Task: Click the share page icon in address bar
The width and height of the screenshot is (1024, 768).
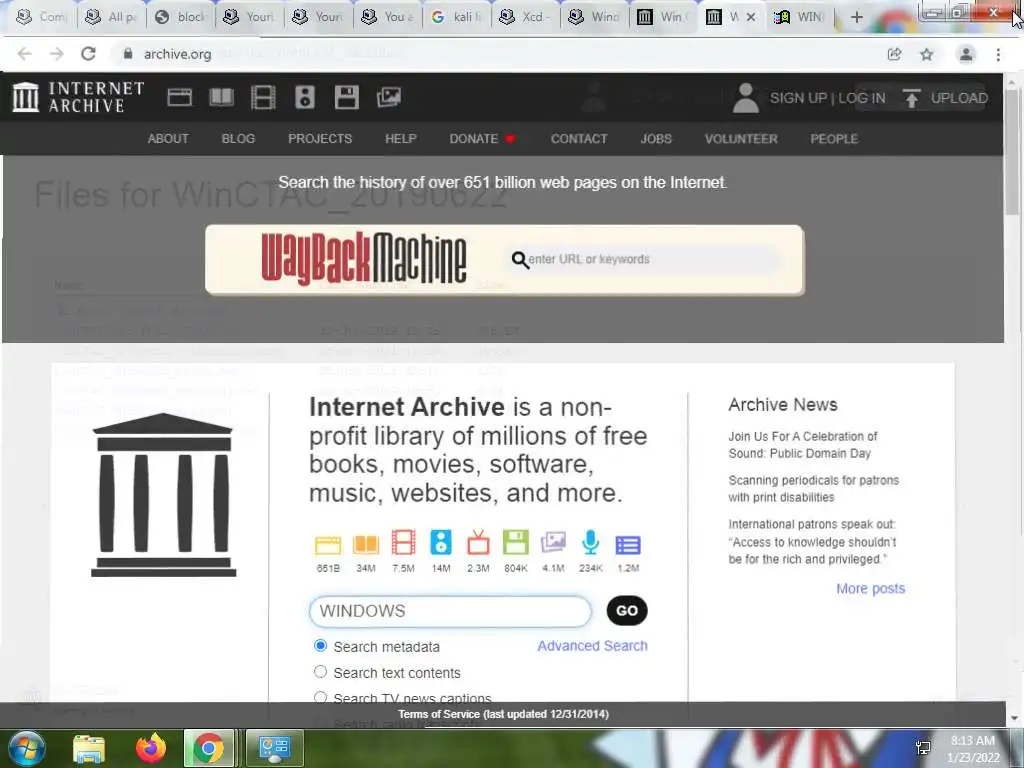Action: coord(895,54)
